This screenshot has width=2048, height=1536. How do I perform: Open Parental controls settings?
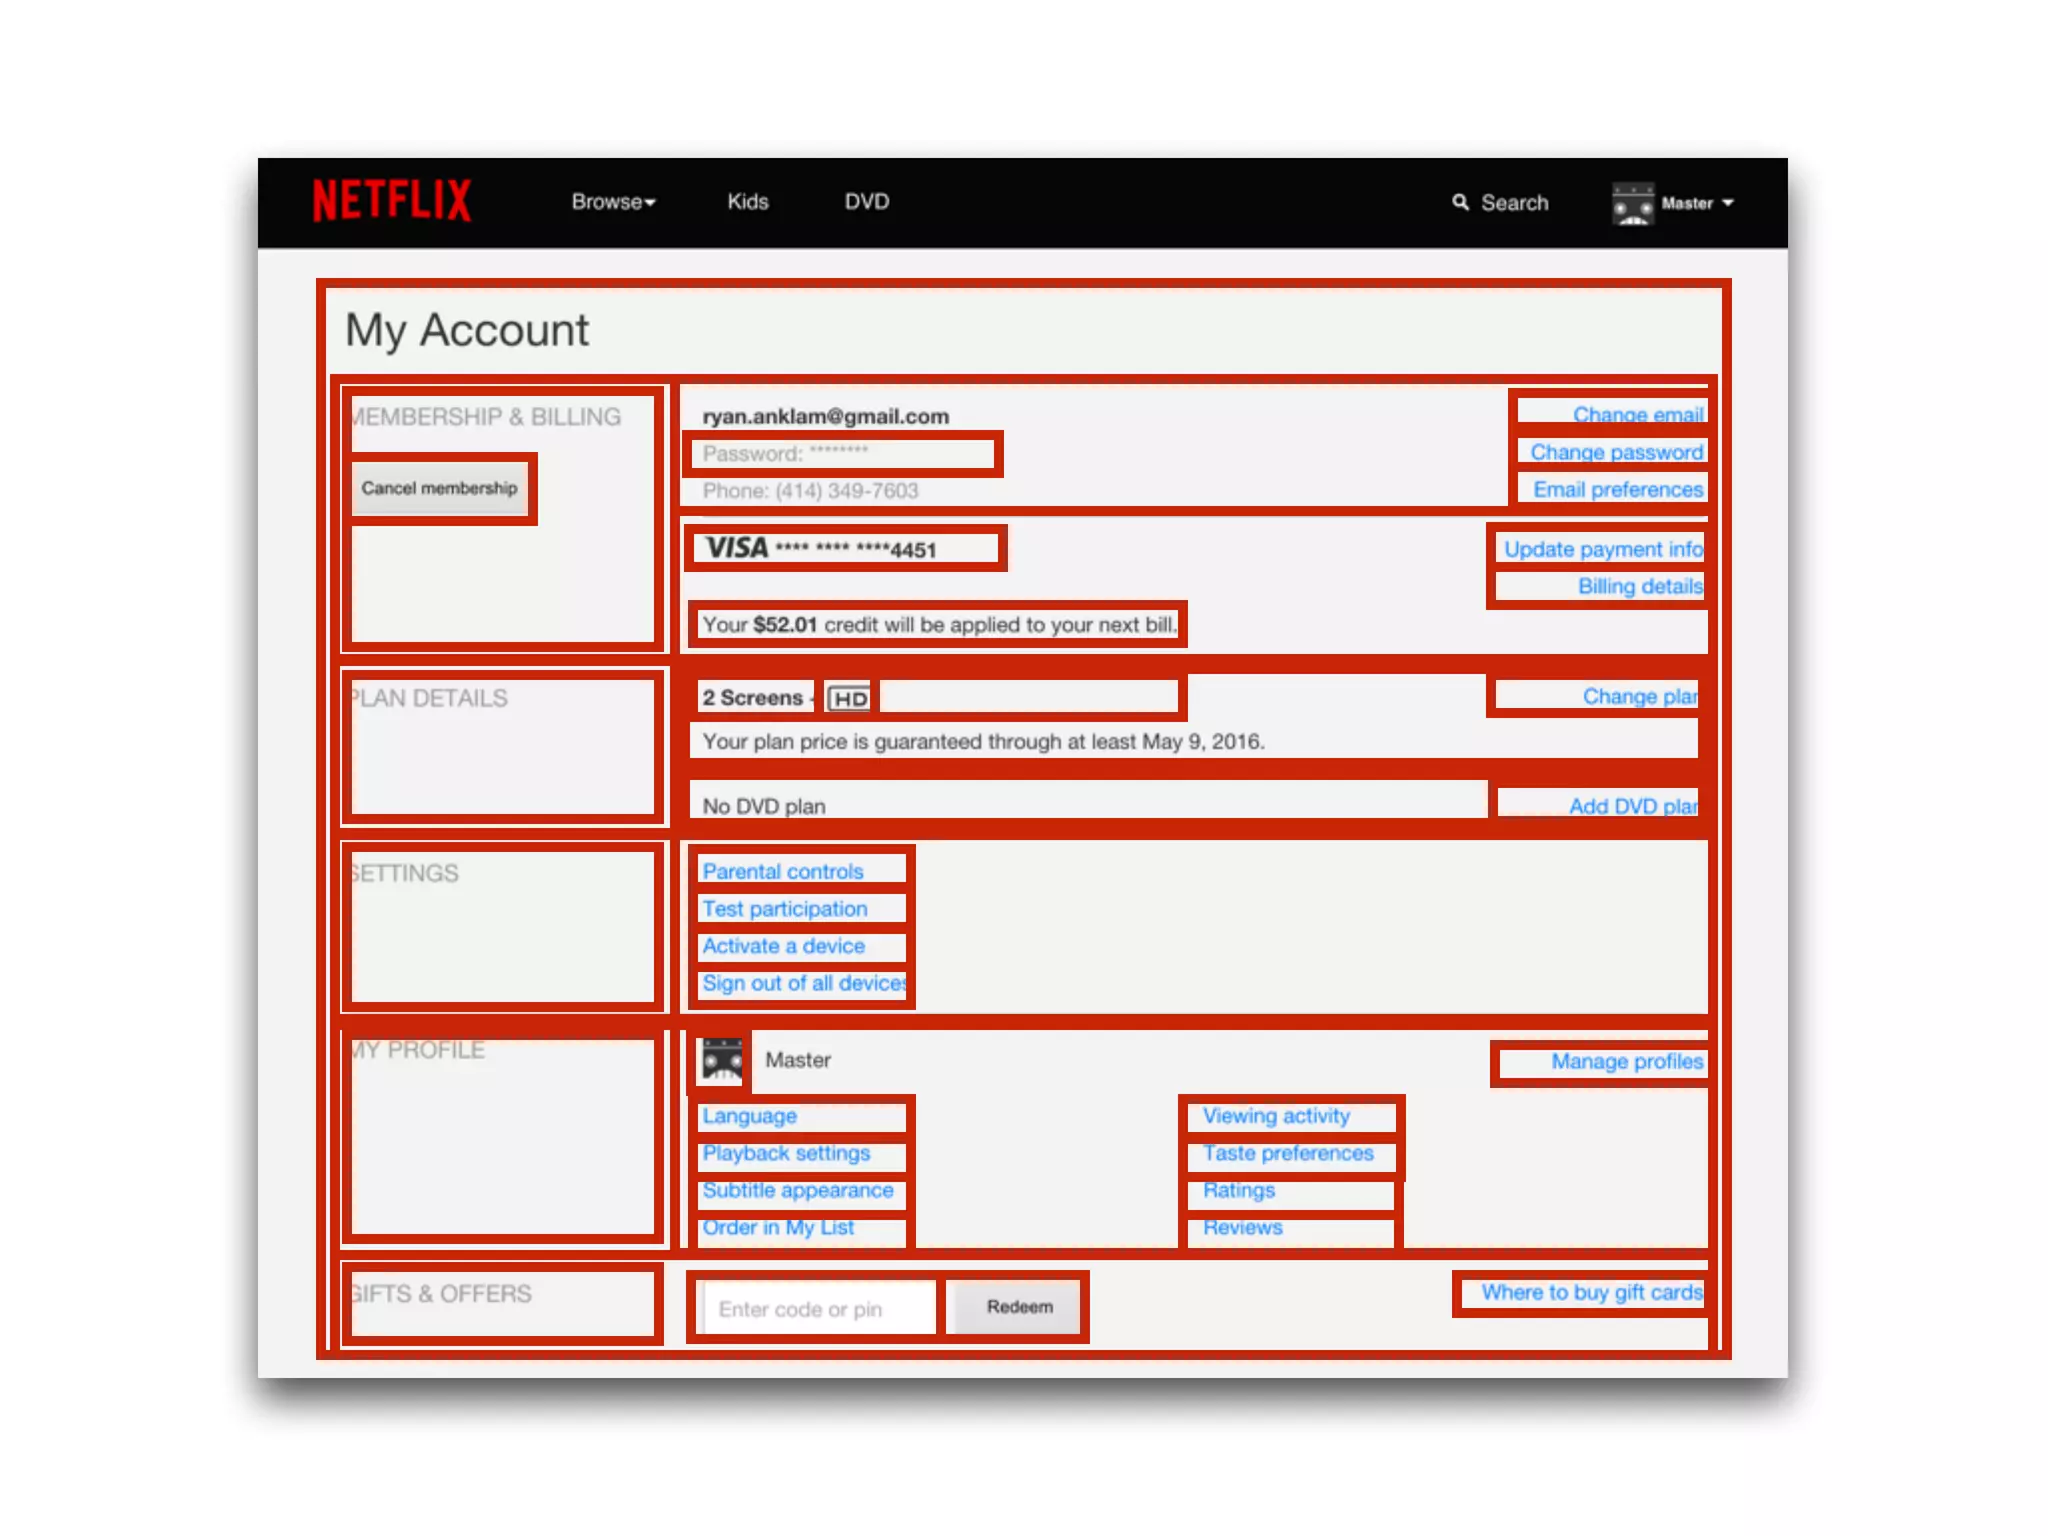[x=782, y=871]
